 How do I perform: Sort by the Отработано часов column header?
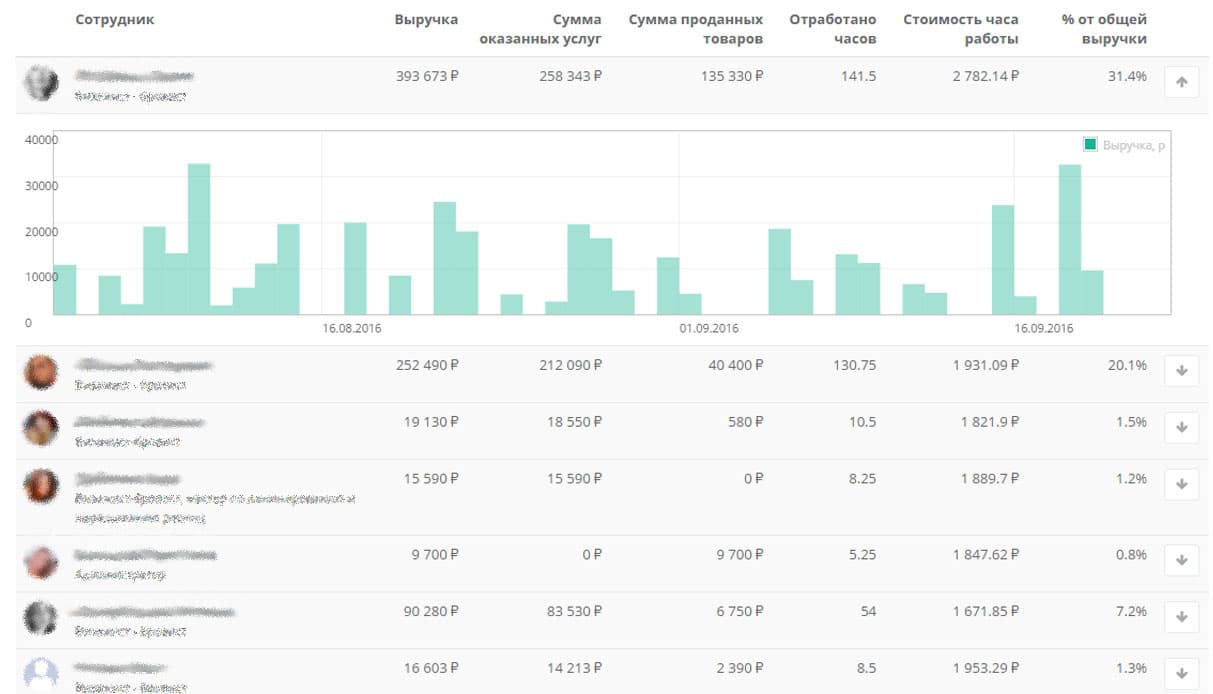832,29
